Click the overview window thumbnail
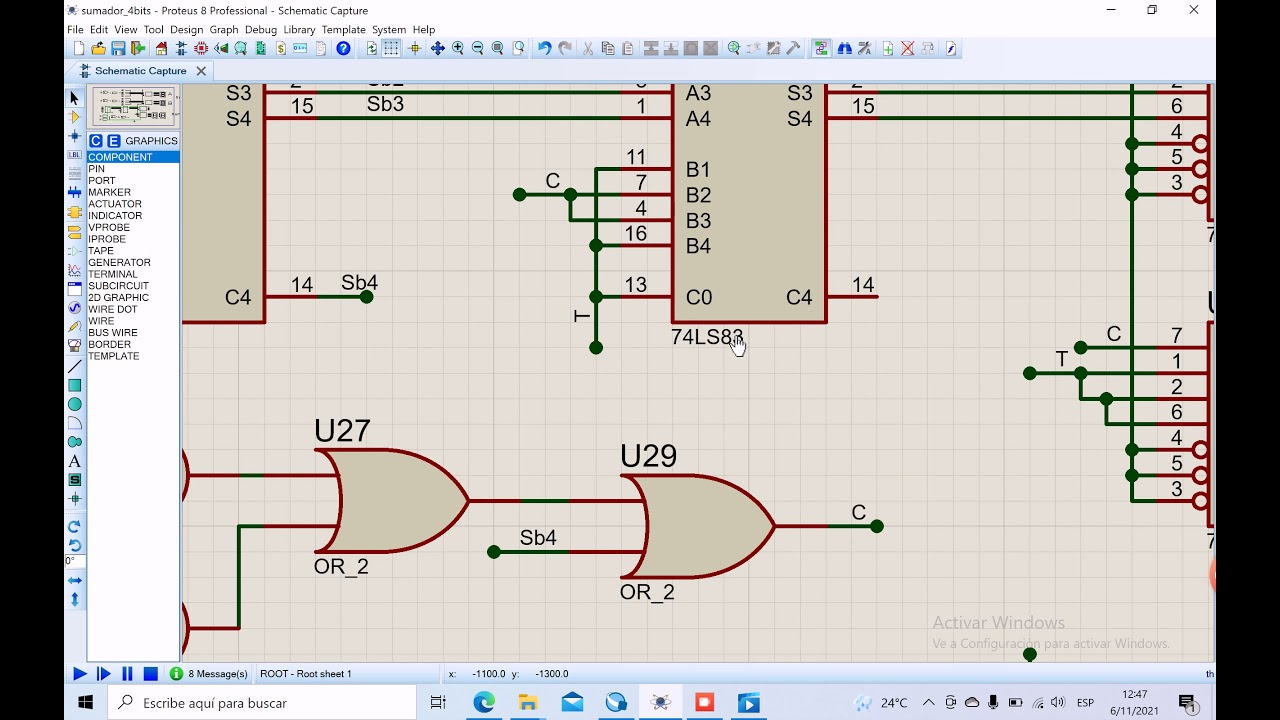Viewport: 1280px width, 720px height. click(x=133, y=107)
